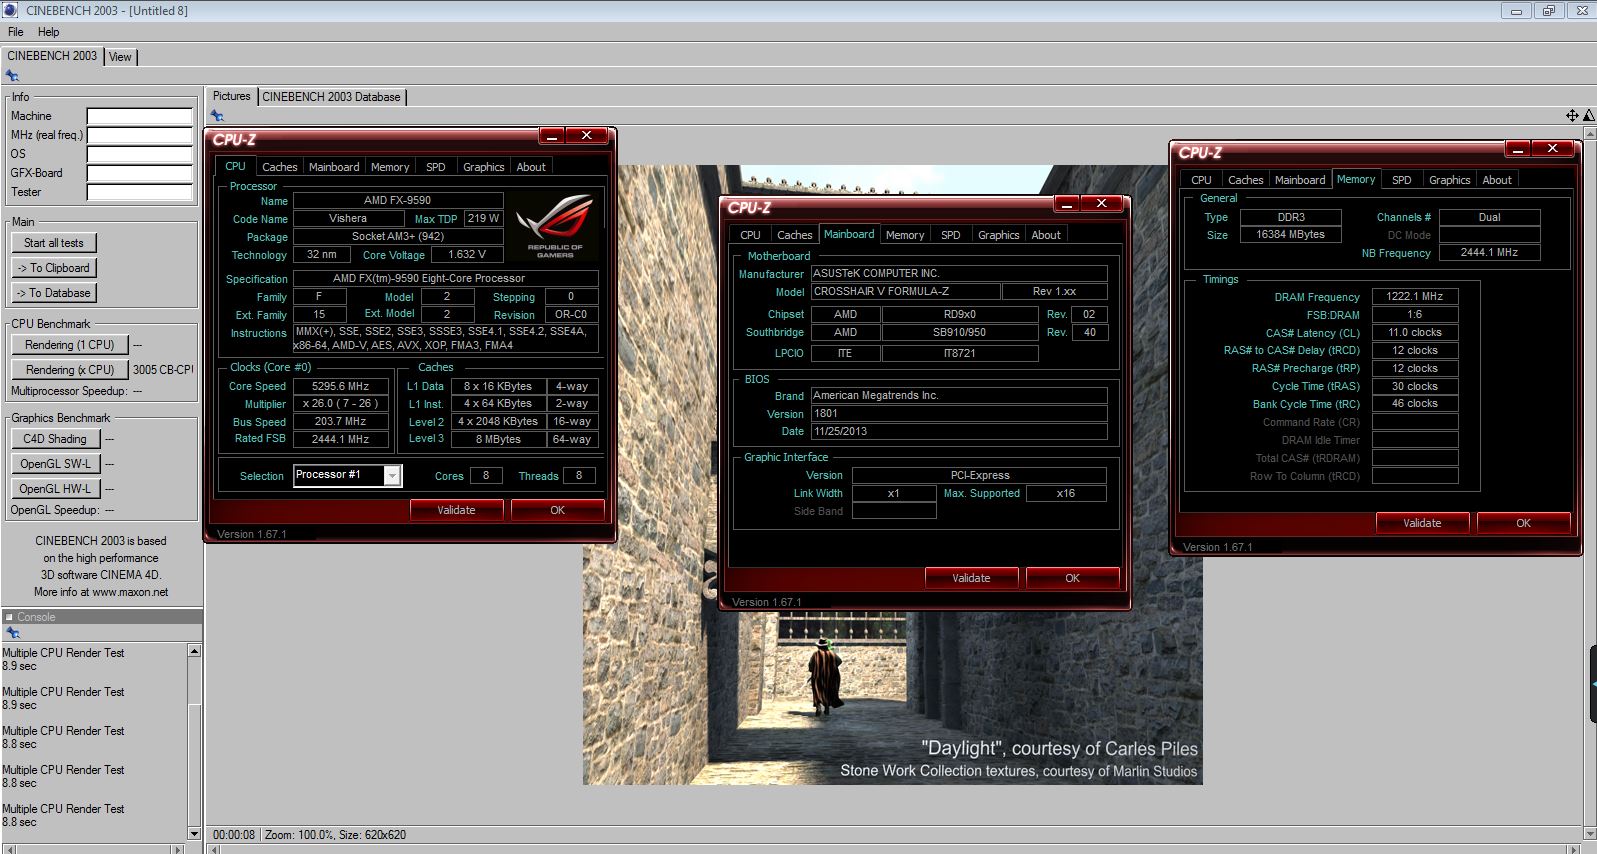Click the 5295.6 MHz core speed value
The height and width of the screenshot is (854, 1597).
tap(340, 386)
